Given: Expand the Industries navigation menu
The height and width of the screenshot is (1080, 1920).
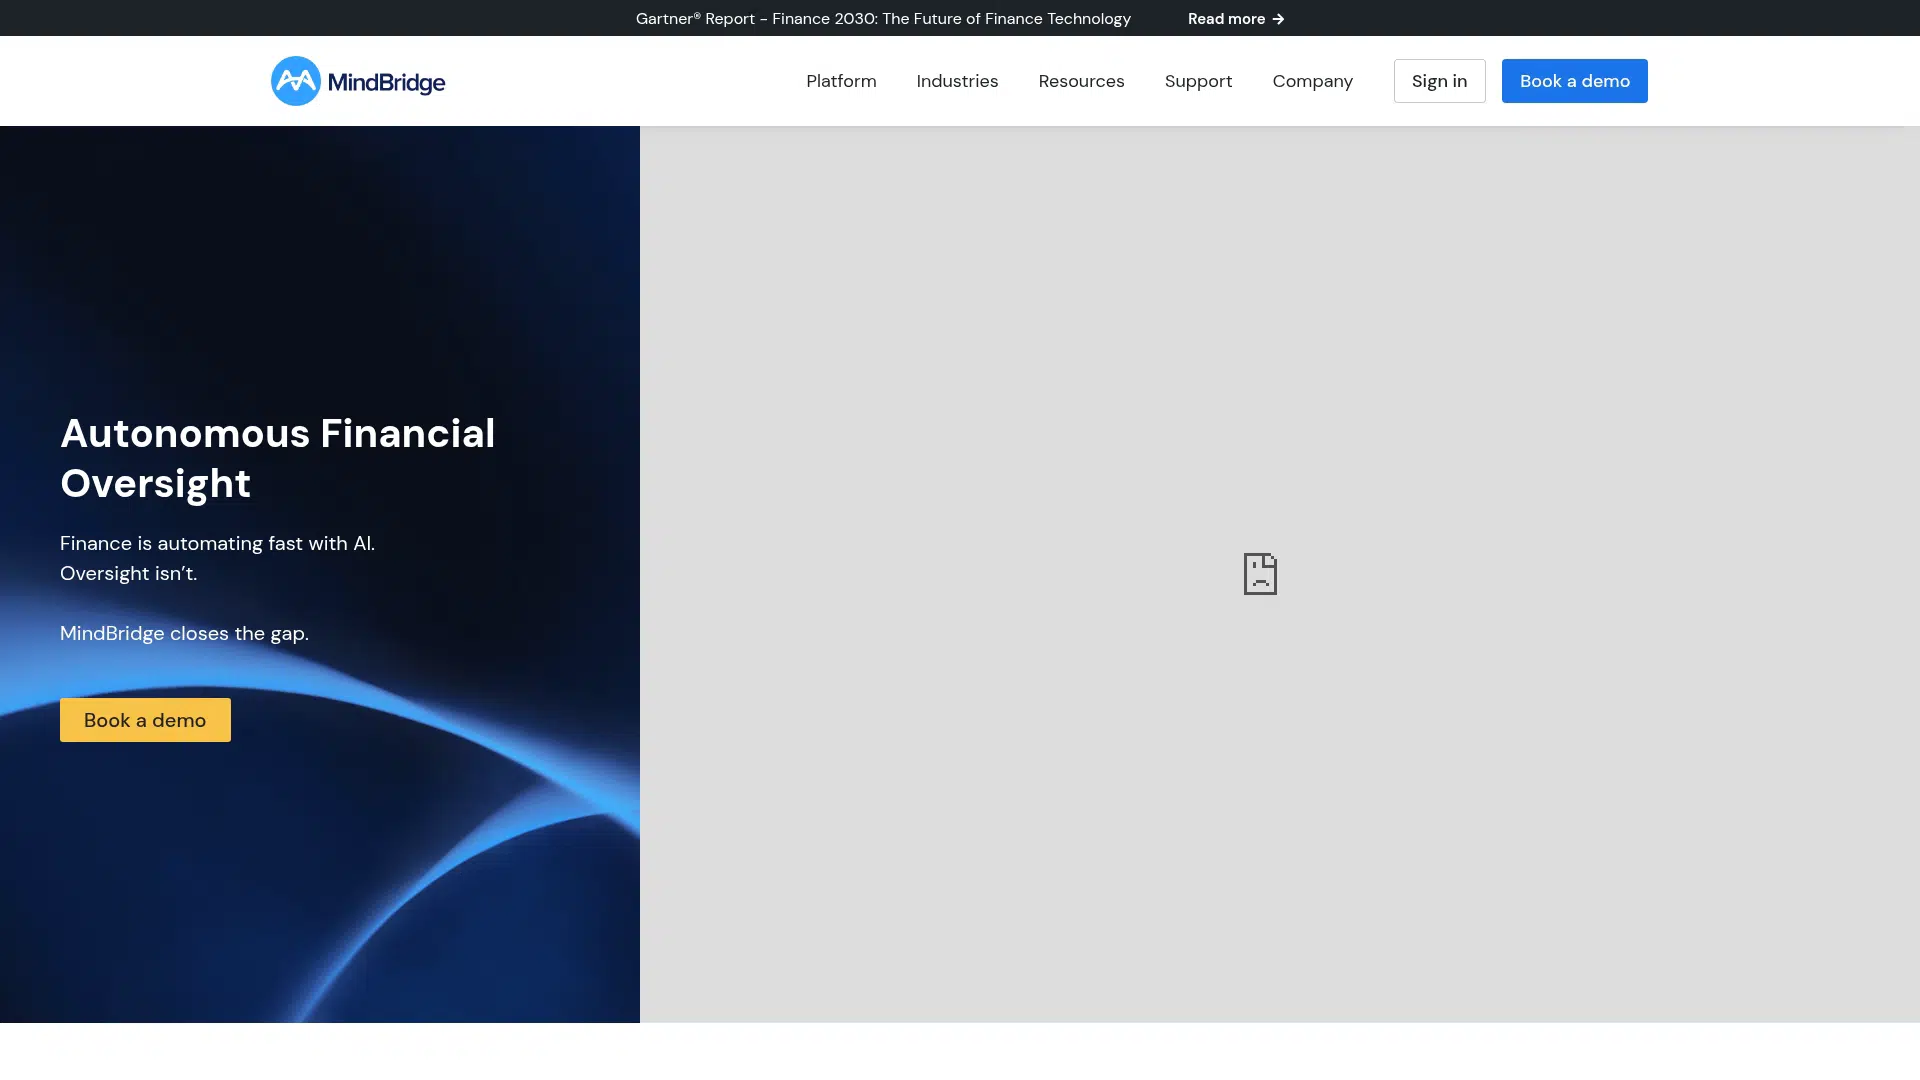Looking at the screenshot, I should point(957,81).
